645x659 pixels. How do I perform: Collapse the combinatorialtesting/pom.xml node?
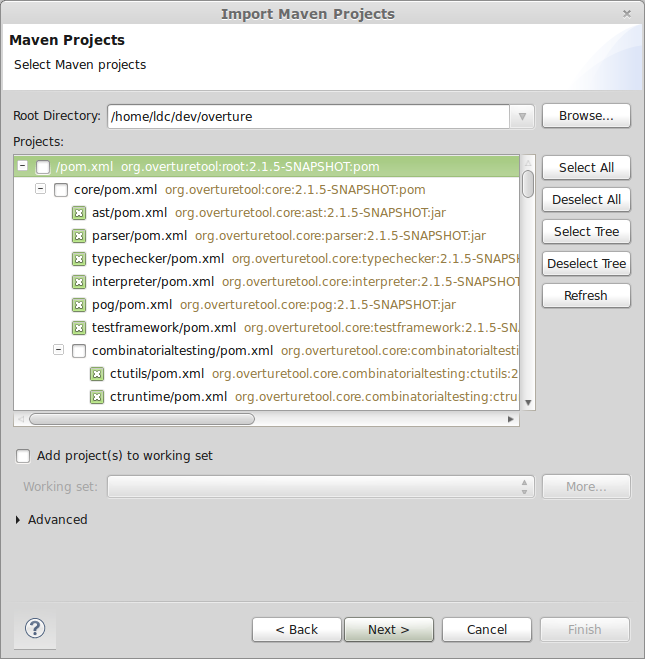click(59, 351)
